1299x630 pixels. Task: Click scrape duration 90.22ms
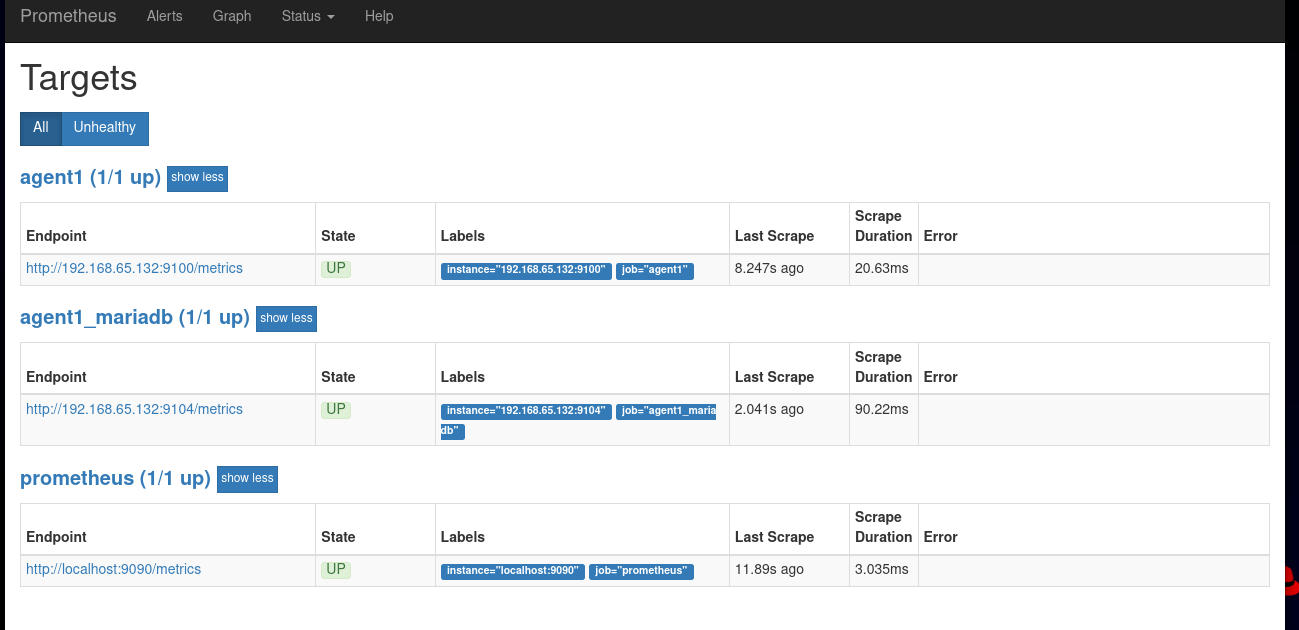click(x=882, y=409)
